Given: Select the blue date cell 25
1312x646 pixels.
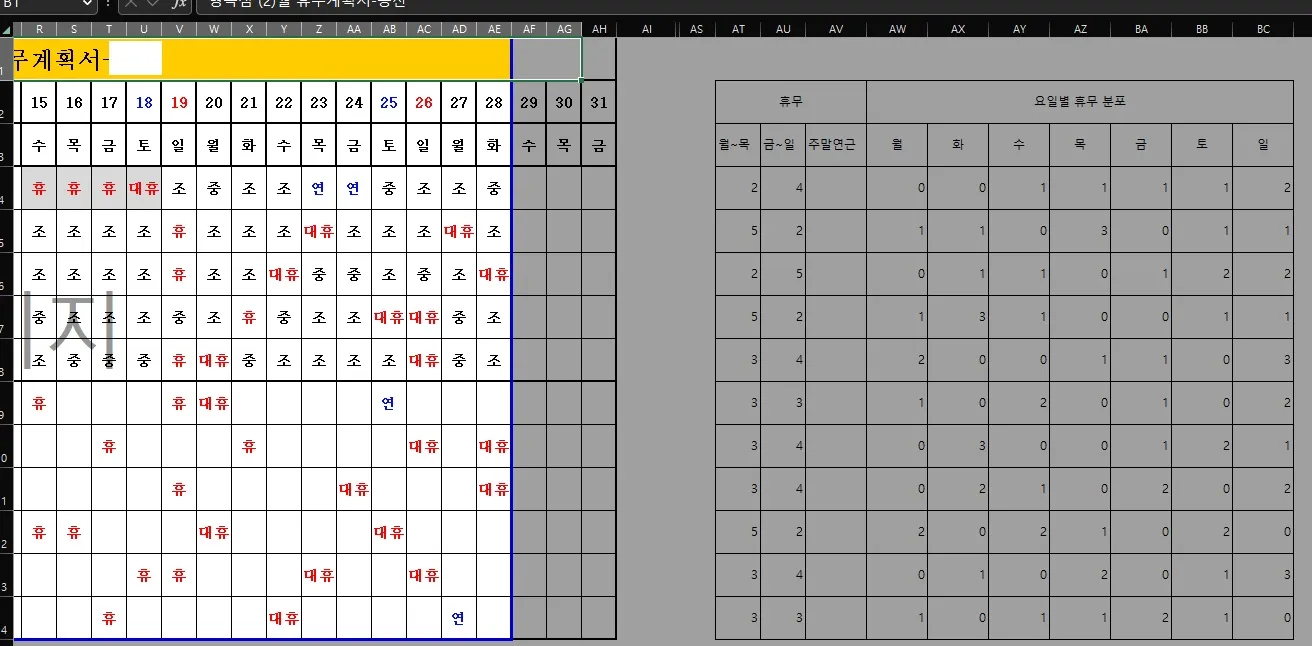Looking at the screenshot, I should 389,102.
